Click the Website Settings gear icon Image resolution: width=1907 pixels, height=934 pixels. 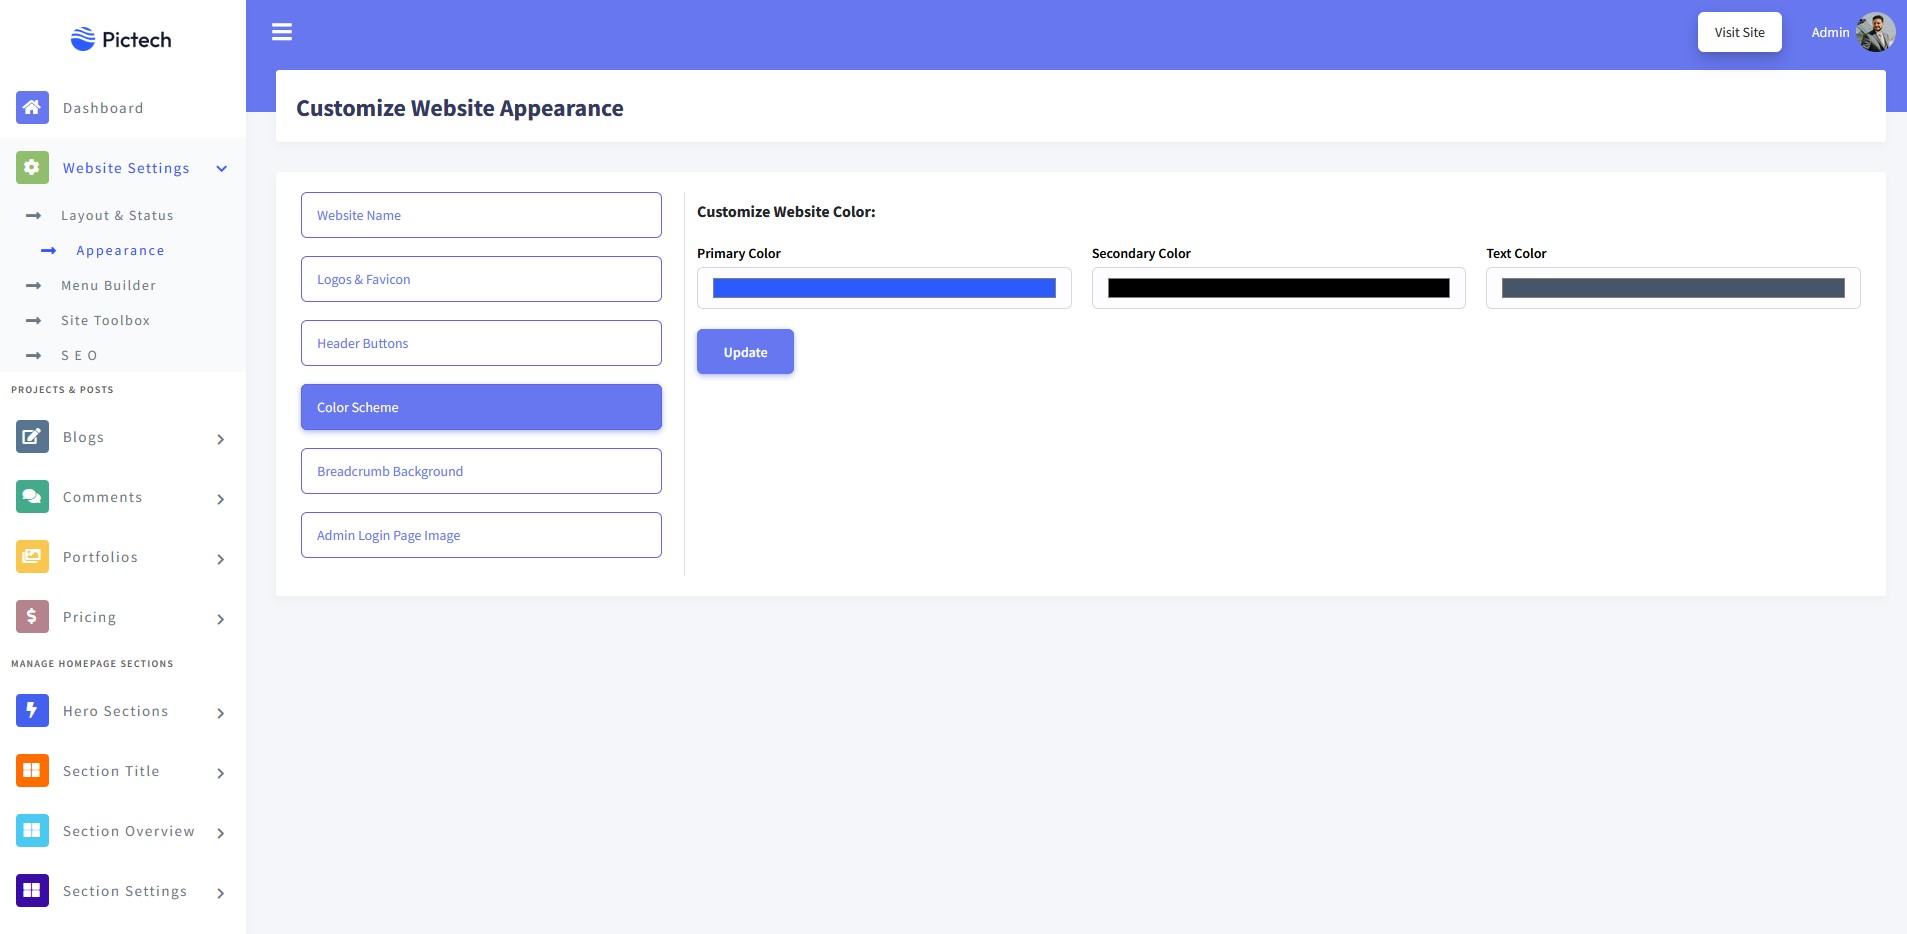32,167
